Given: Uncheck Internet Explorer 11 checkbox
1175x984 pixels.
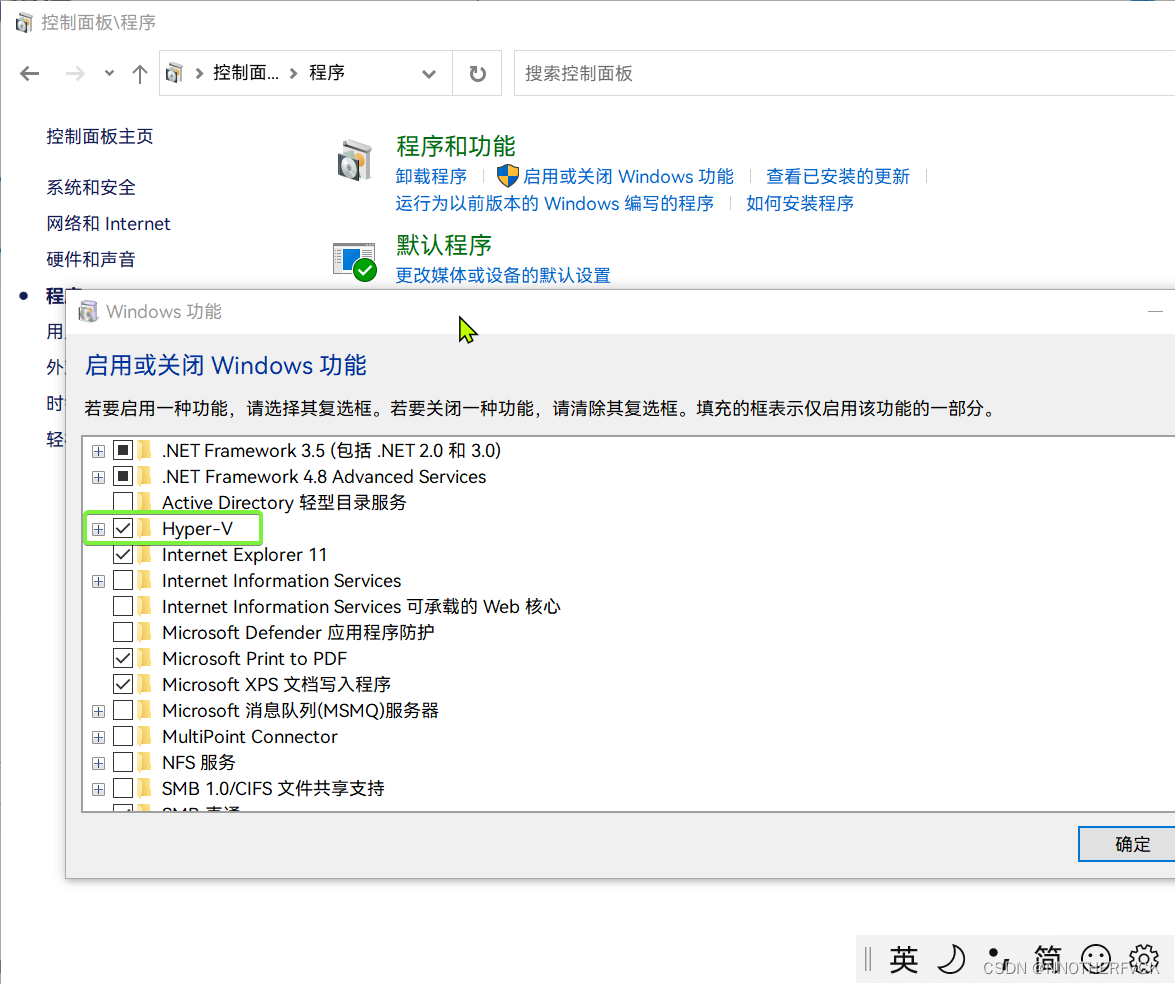Looking at the screenshot, I should click(x=123, y=555).
